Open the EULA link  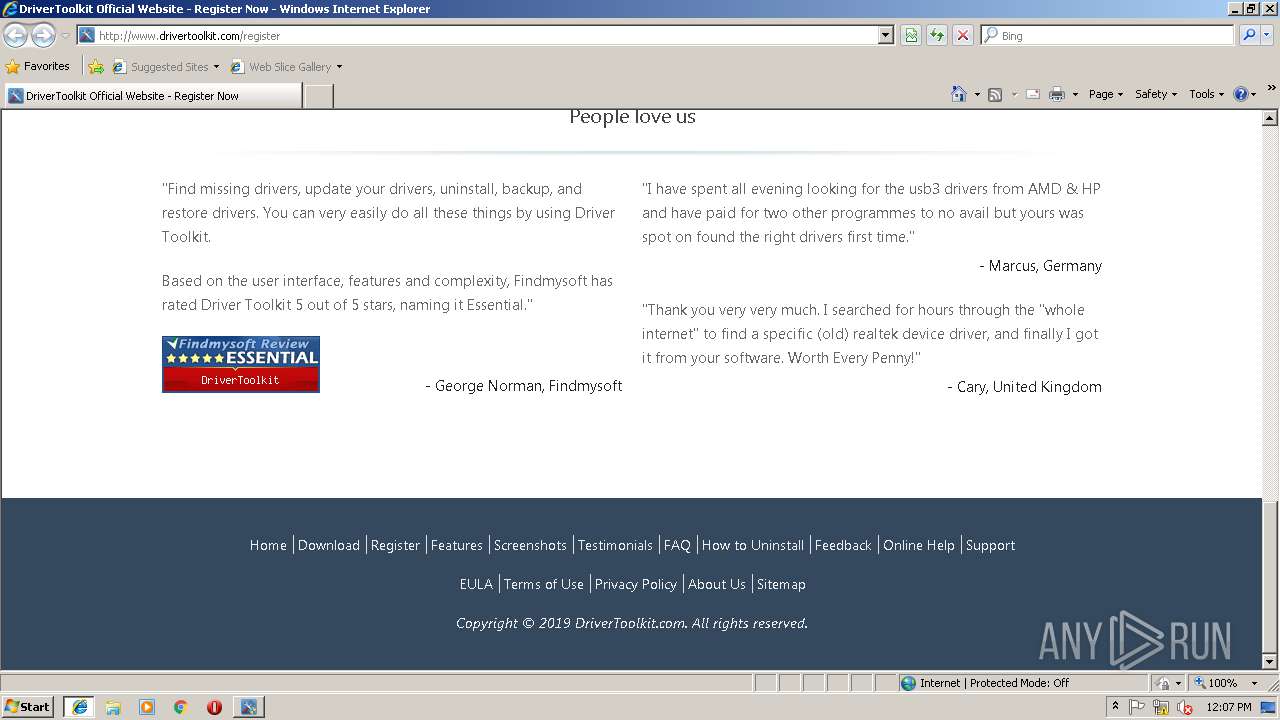point(476,584)
